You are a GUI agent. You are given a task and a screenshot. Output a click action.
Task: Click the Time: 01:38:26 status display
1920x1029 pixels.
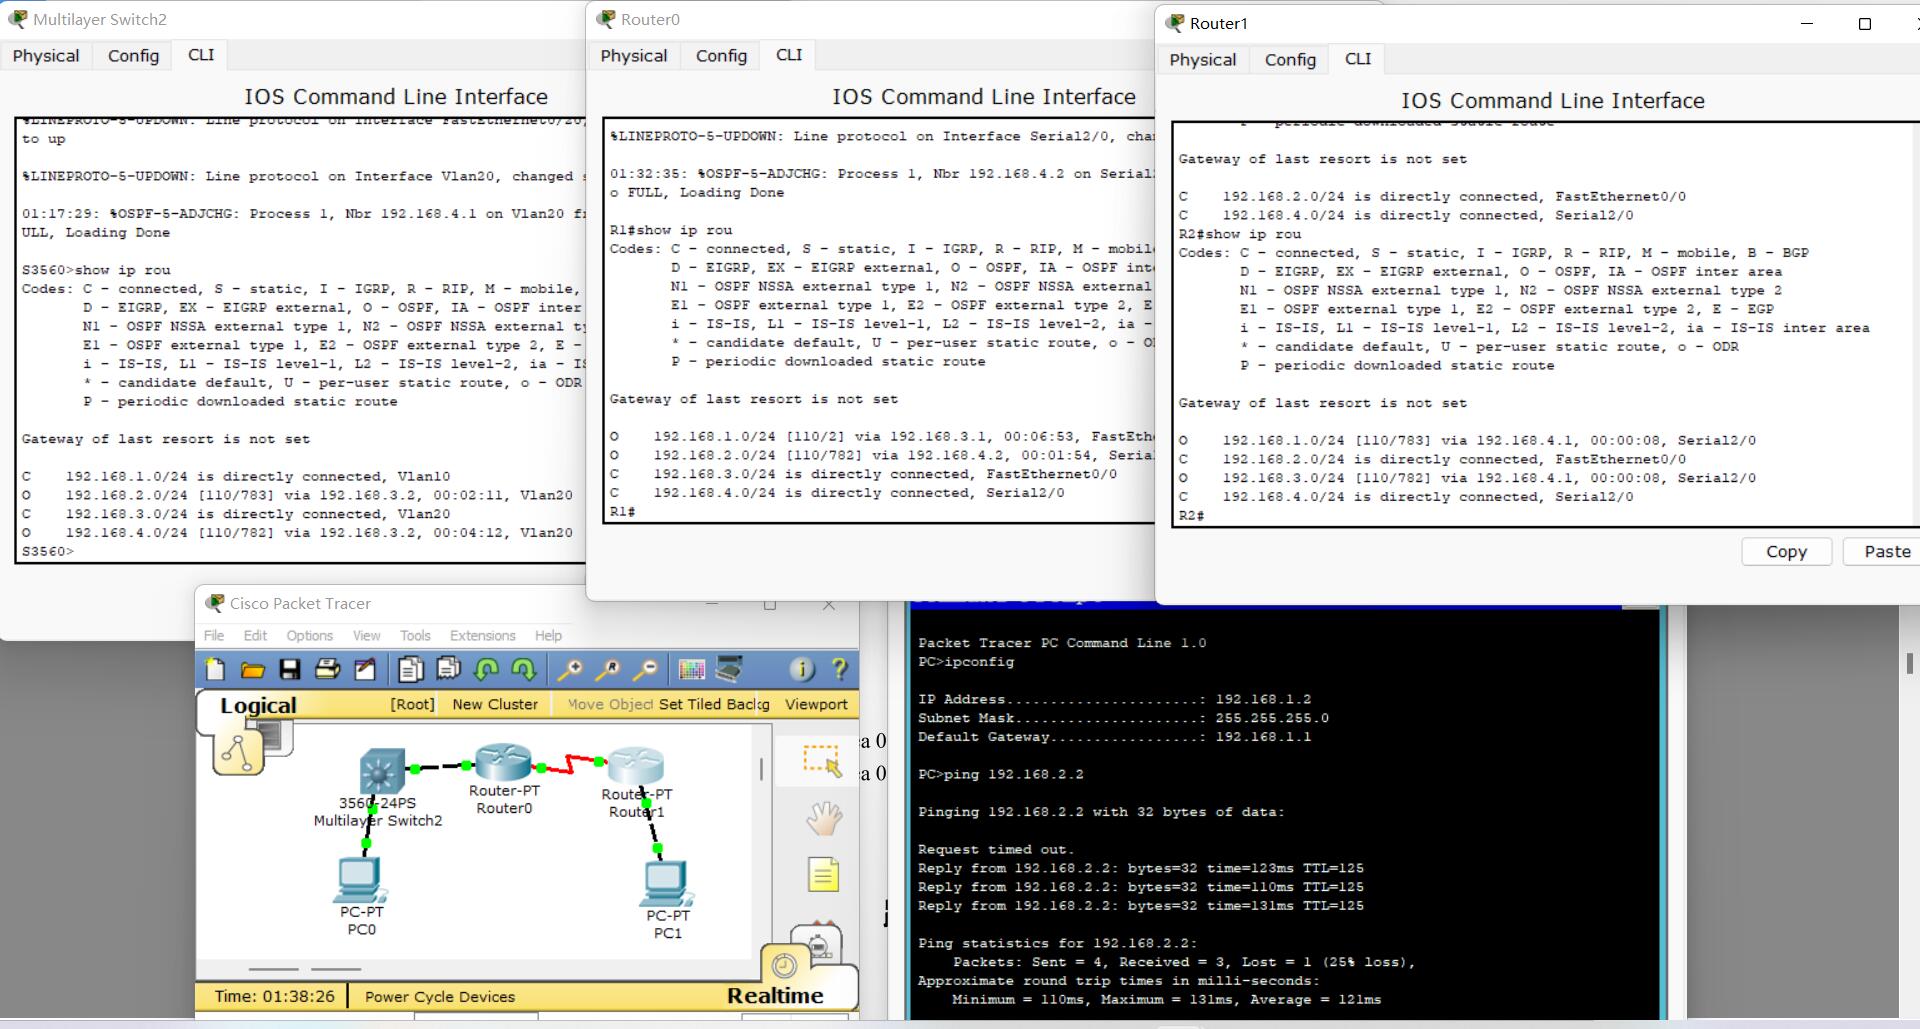(275, 997)
